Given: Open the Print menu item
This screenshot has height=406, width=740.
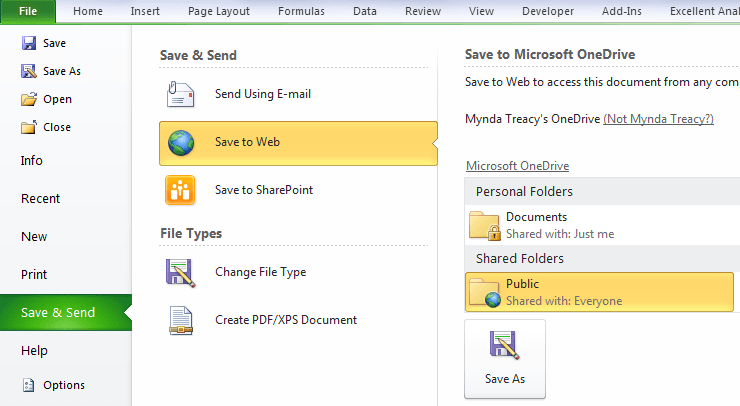Looking at the screenshot, I should click(34, 274).
